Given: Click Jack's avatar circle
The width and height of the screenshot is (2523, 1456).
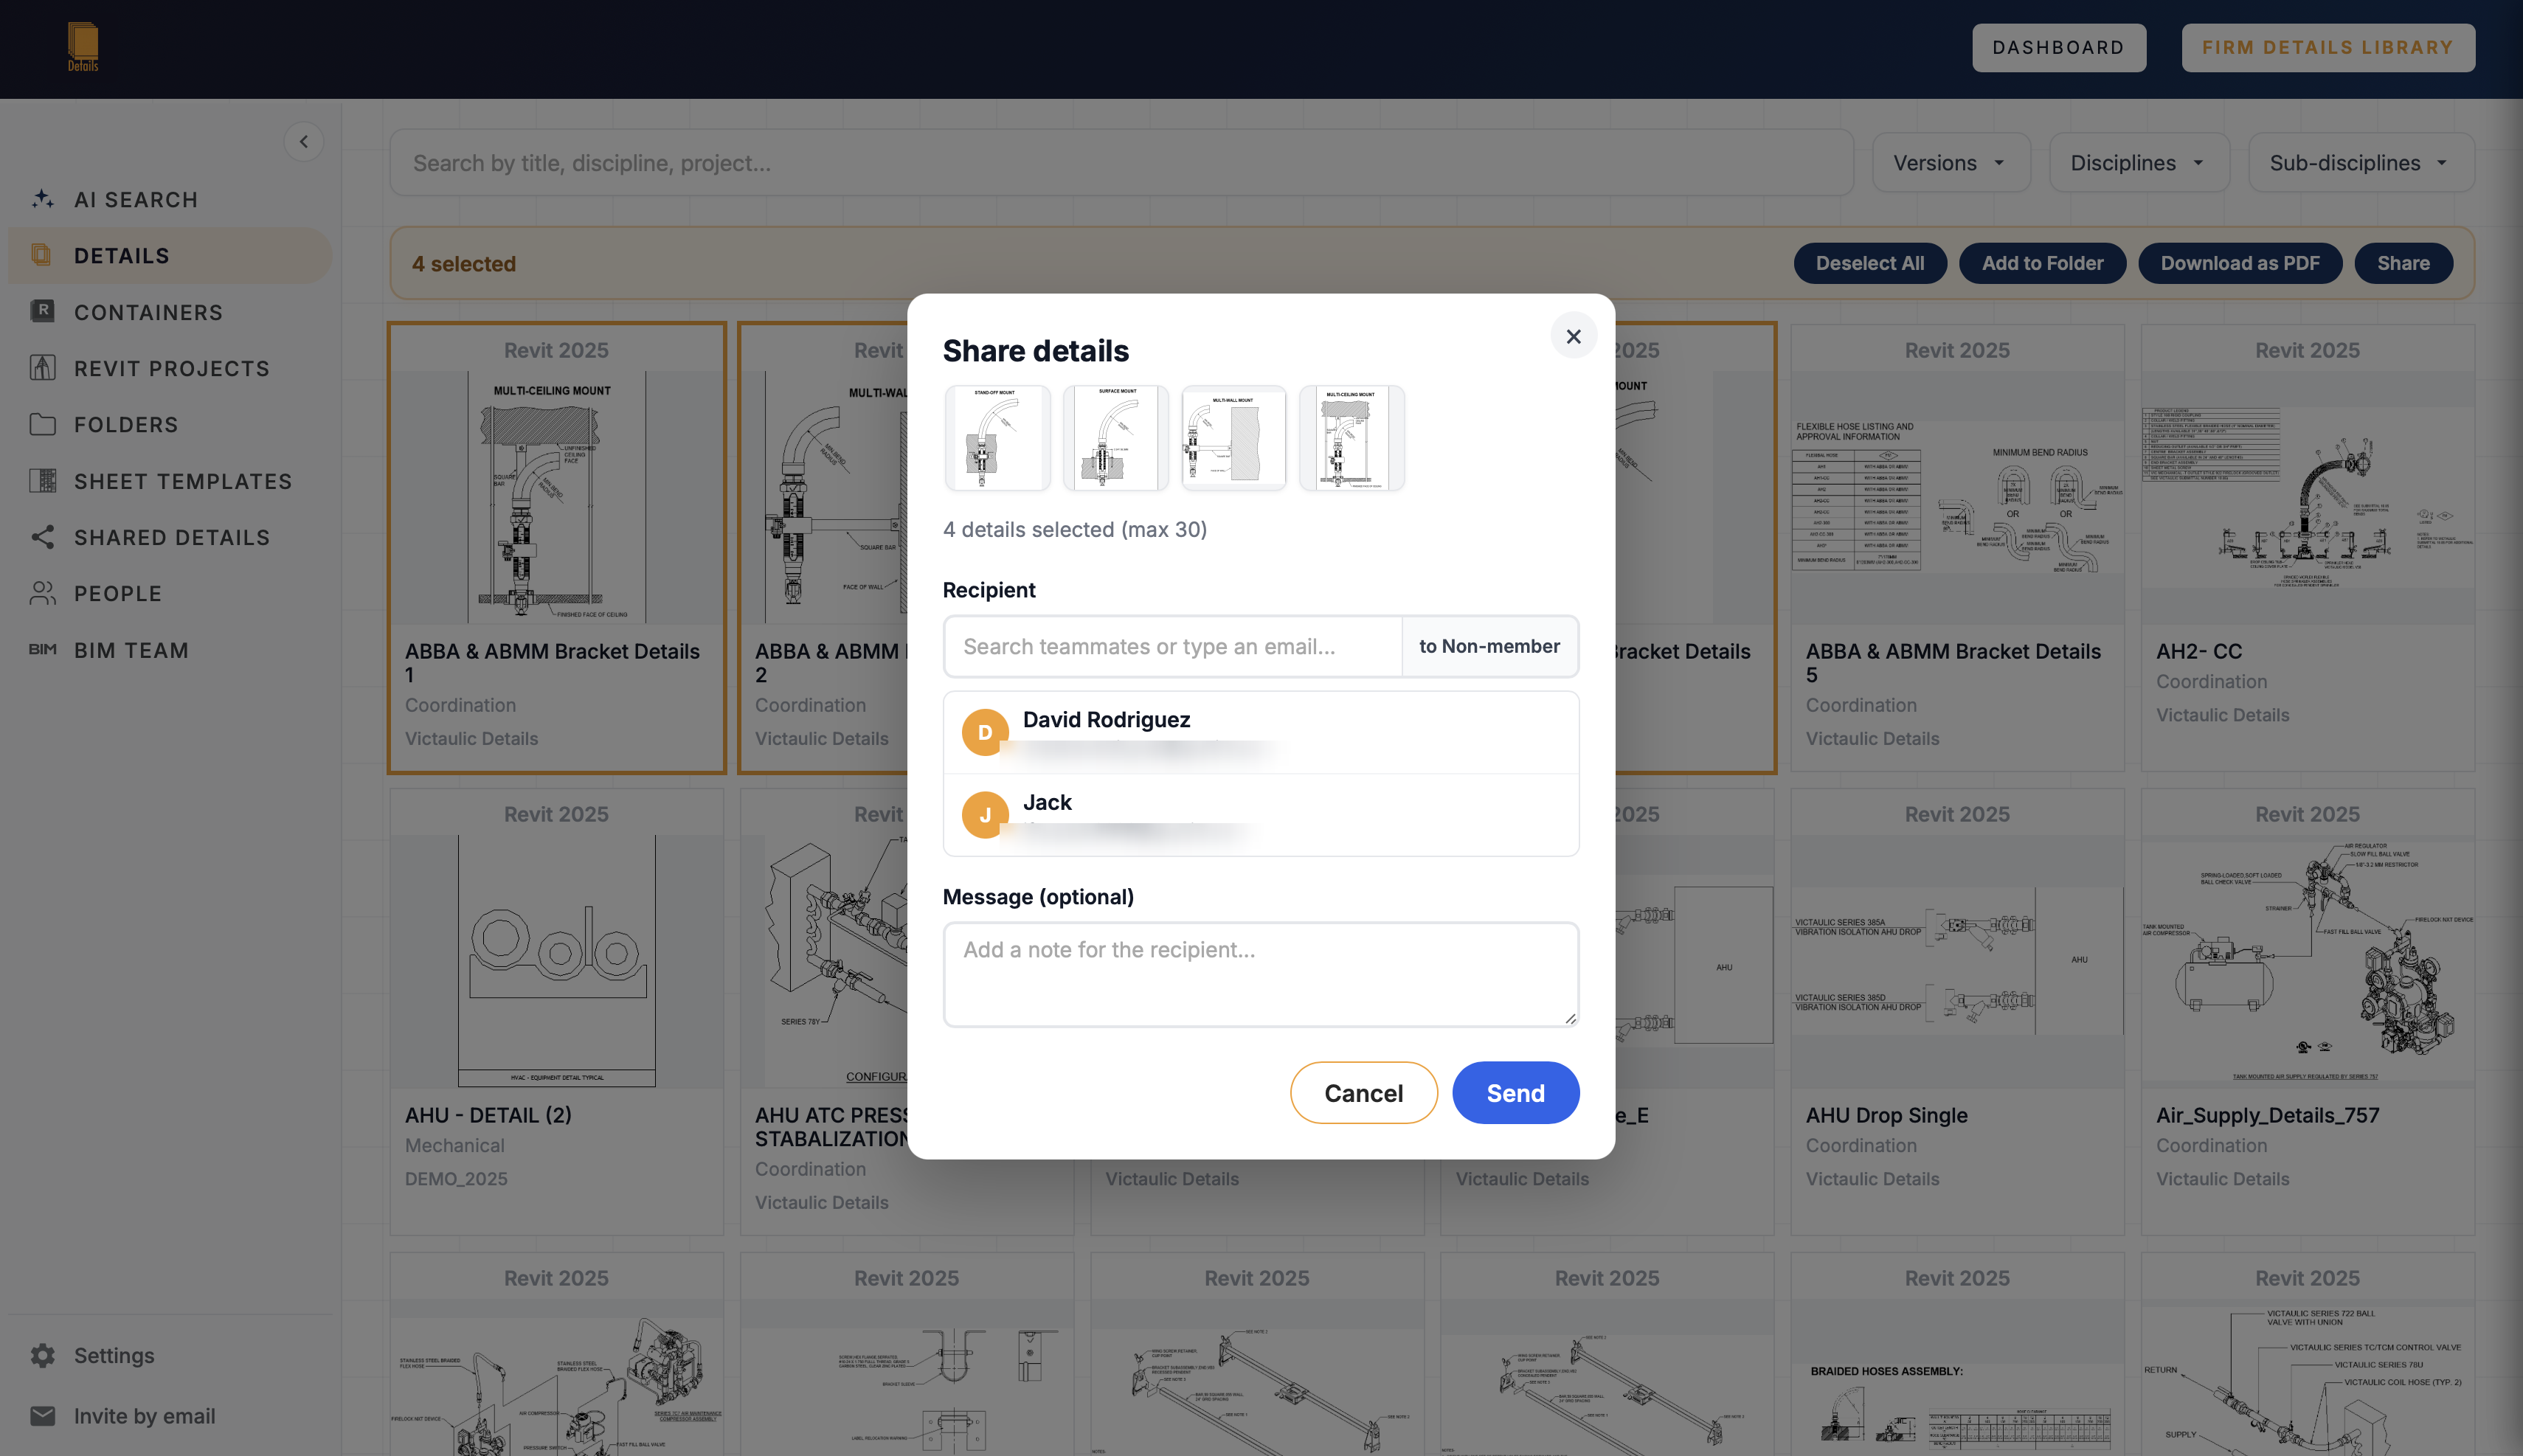Looking at the screenshot, I should [x=985, y=815].
